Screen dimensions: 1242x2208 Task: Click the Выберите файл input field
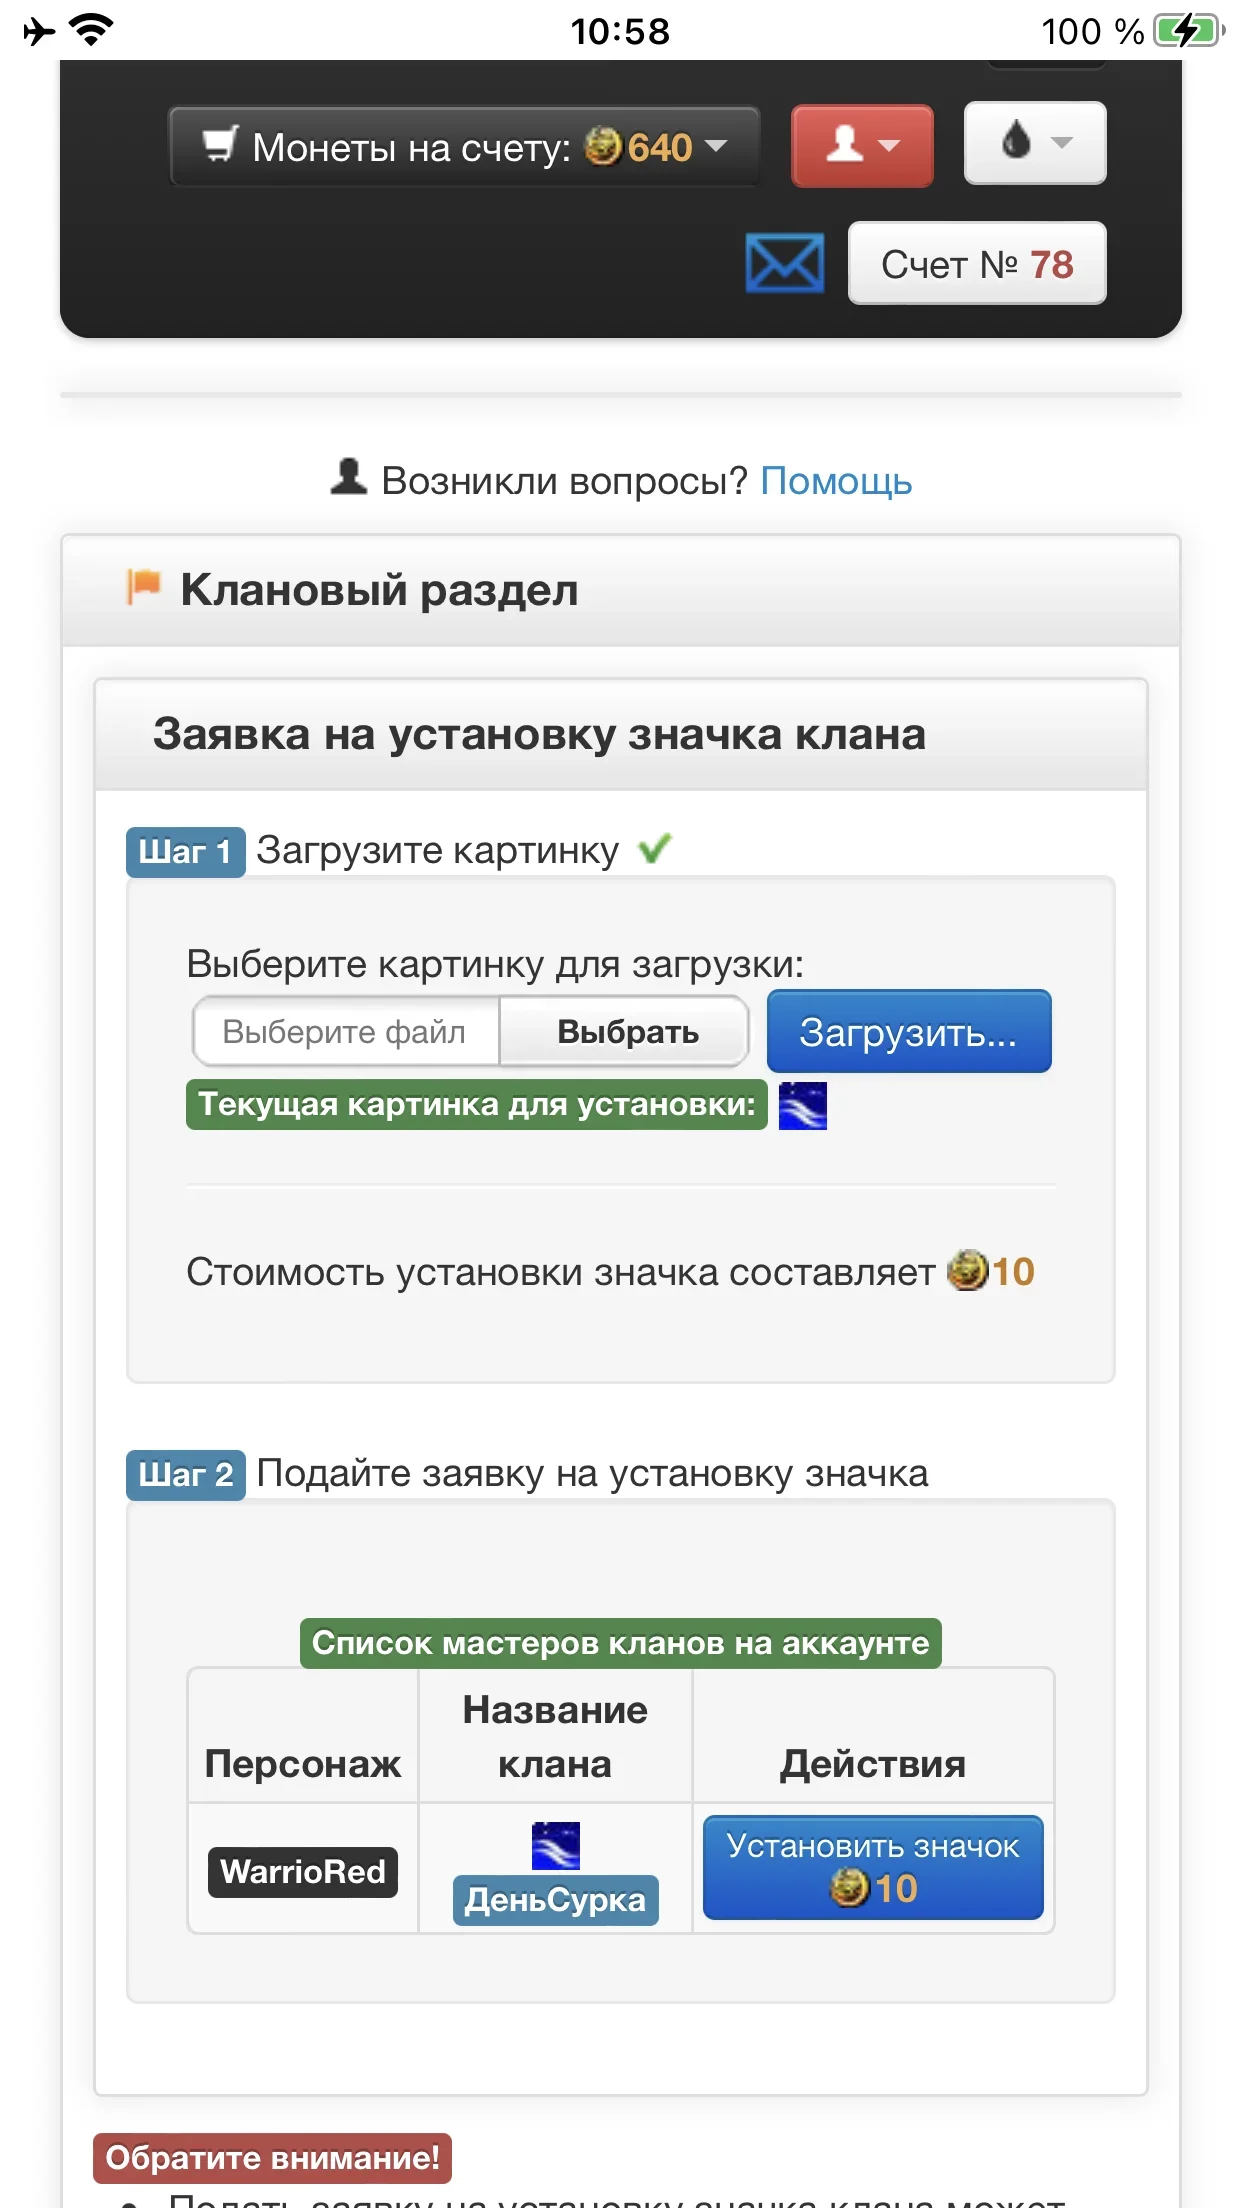tap(346, 1031)
